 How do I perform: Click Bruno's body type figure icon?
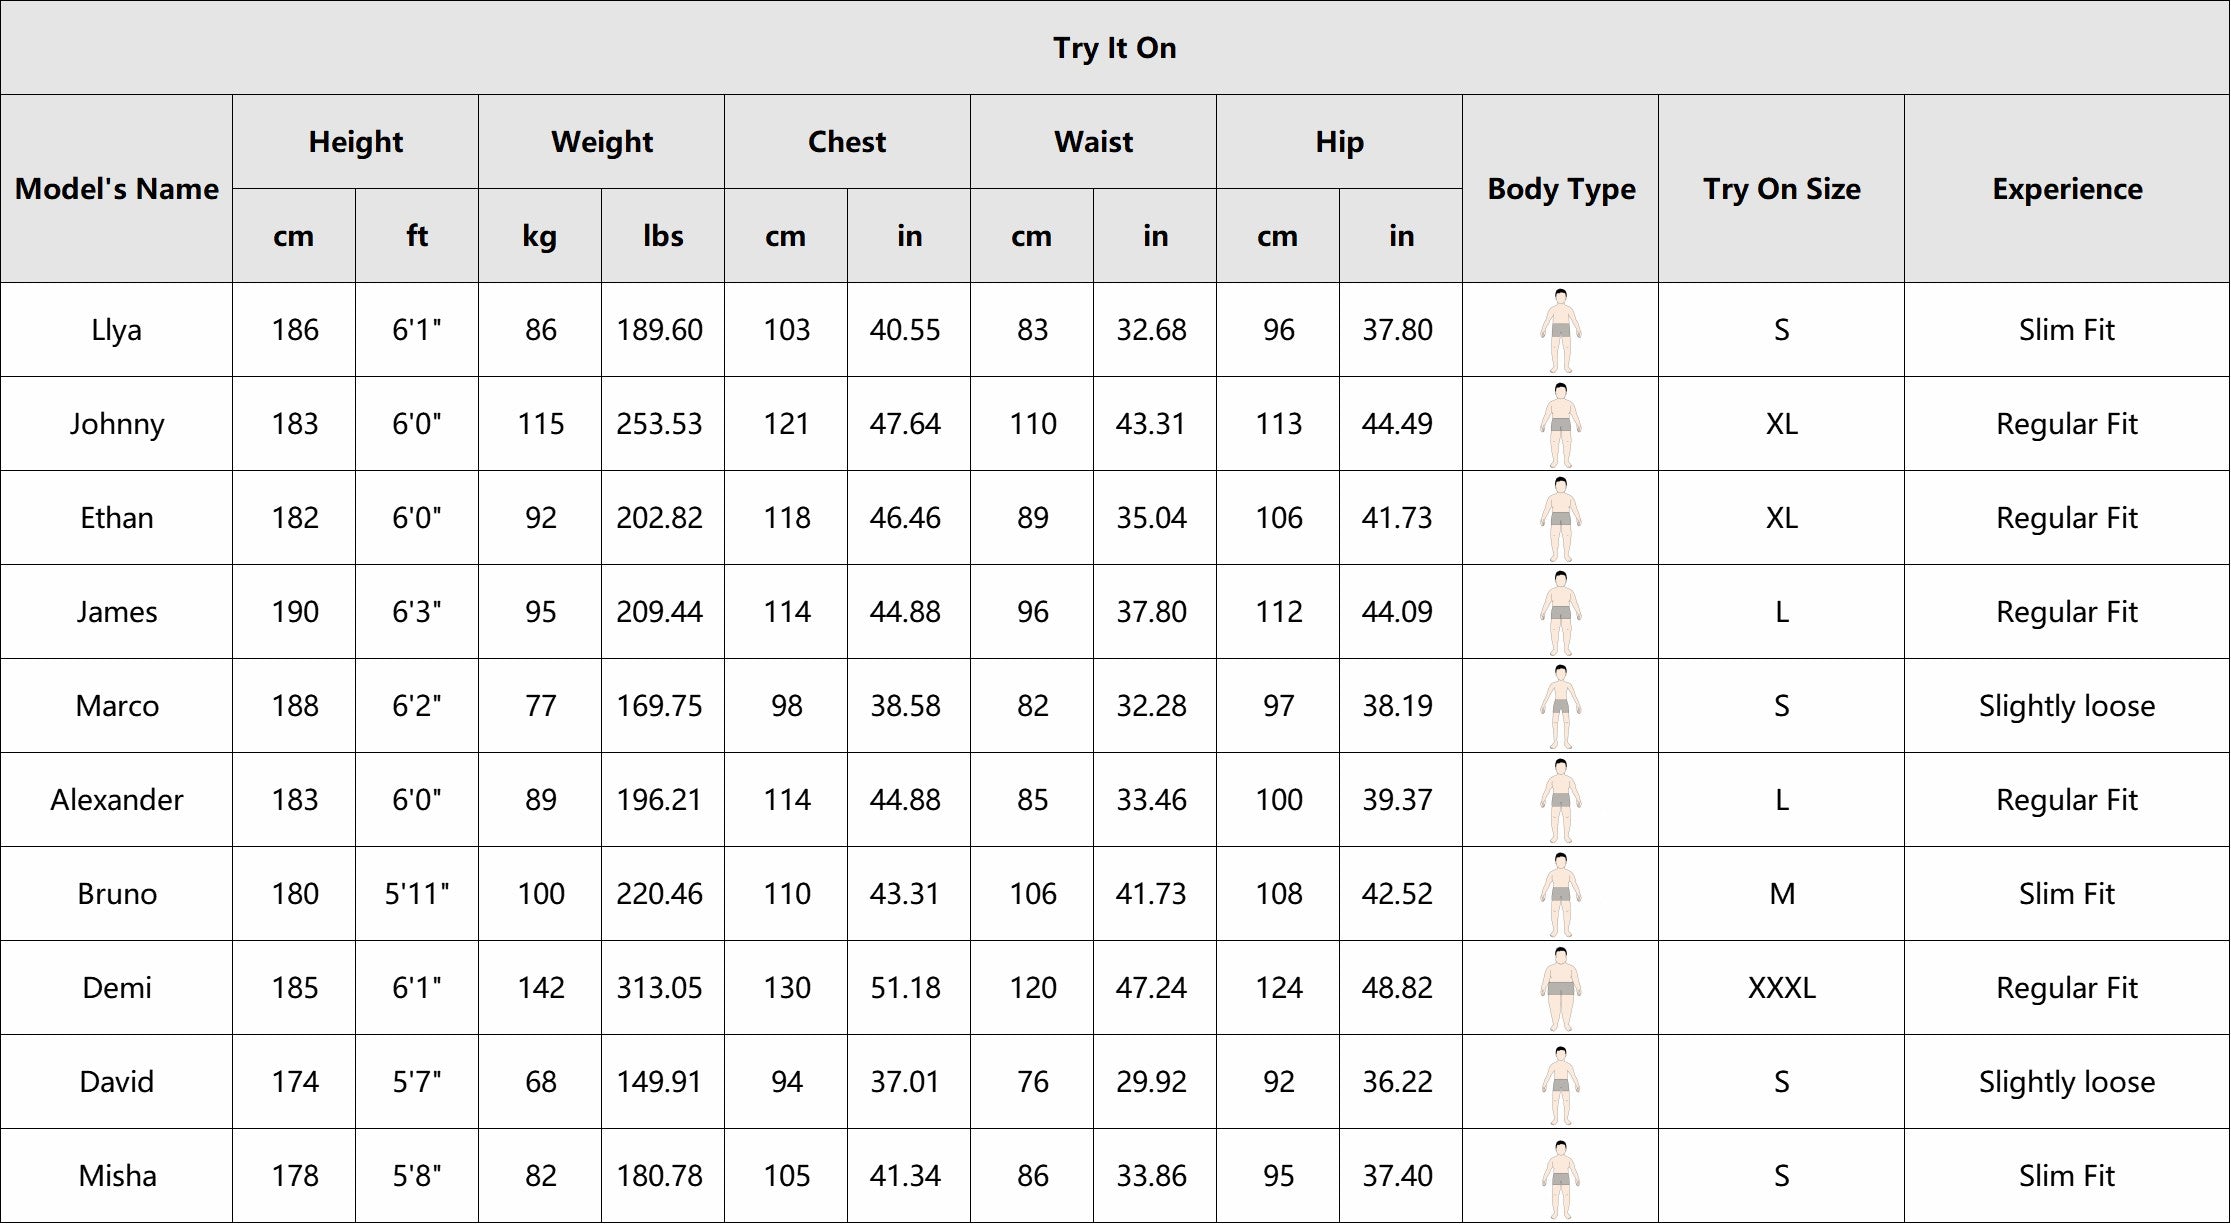click(x=1560, y=894)
